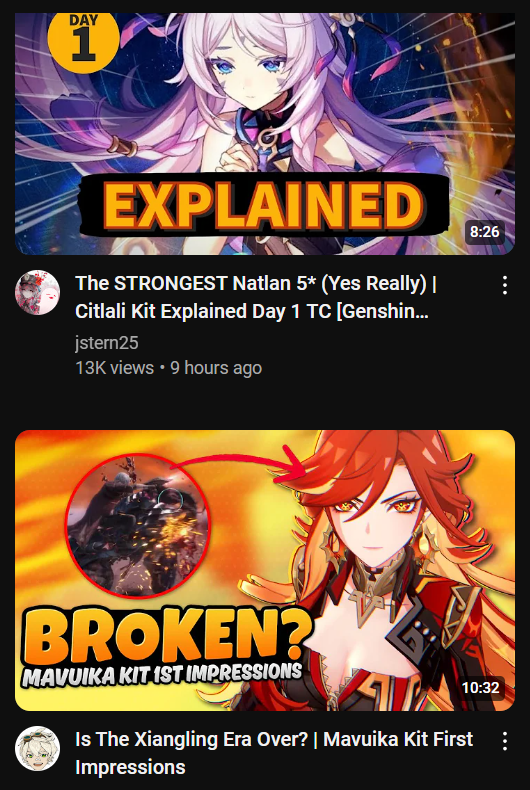Click the MAVUIKA KIT 1ST IMPRESSIONS caption

(x=162, y=674)
